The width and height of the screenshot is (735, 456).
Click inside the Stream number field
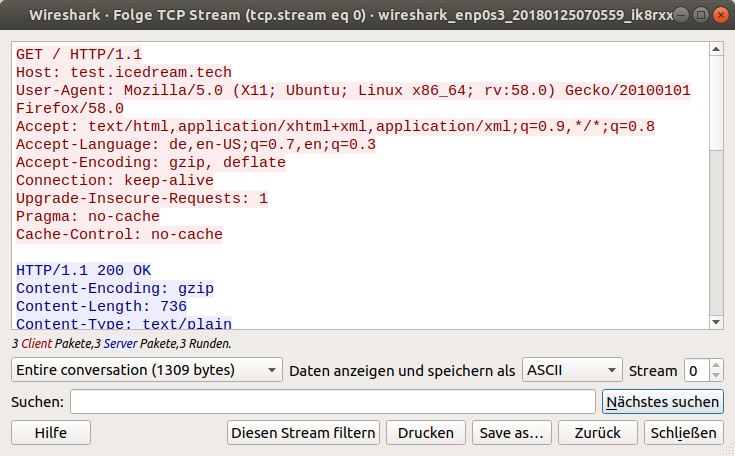[x=696, y=370]
